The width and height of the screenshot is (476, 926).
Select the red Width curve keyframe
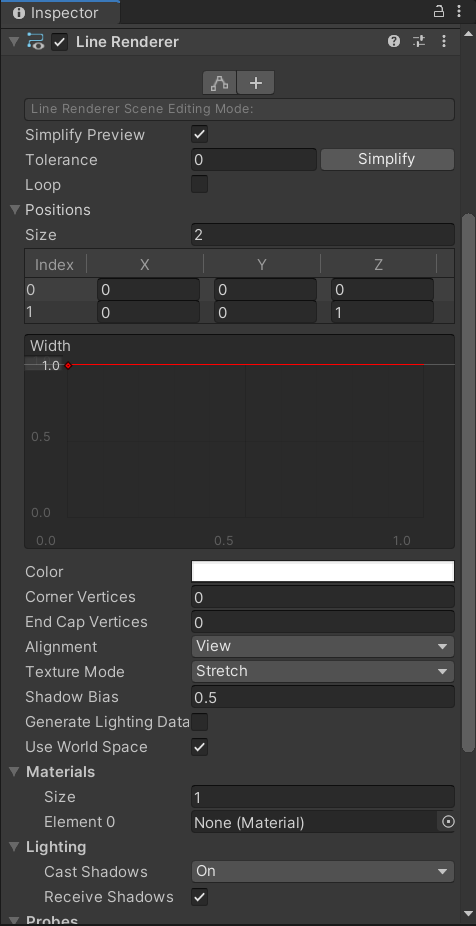pyautogui.click(x=68, y=366)
